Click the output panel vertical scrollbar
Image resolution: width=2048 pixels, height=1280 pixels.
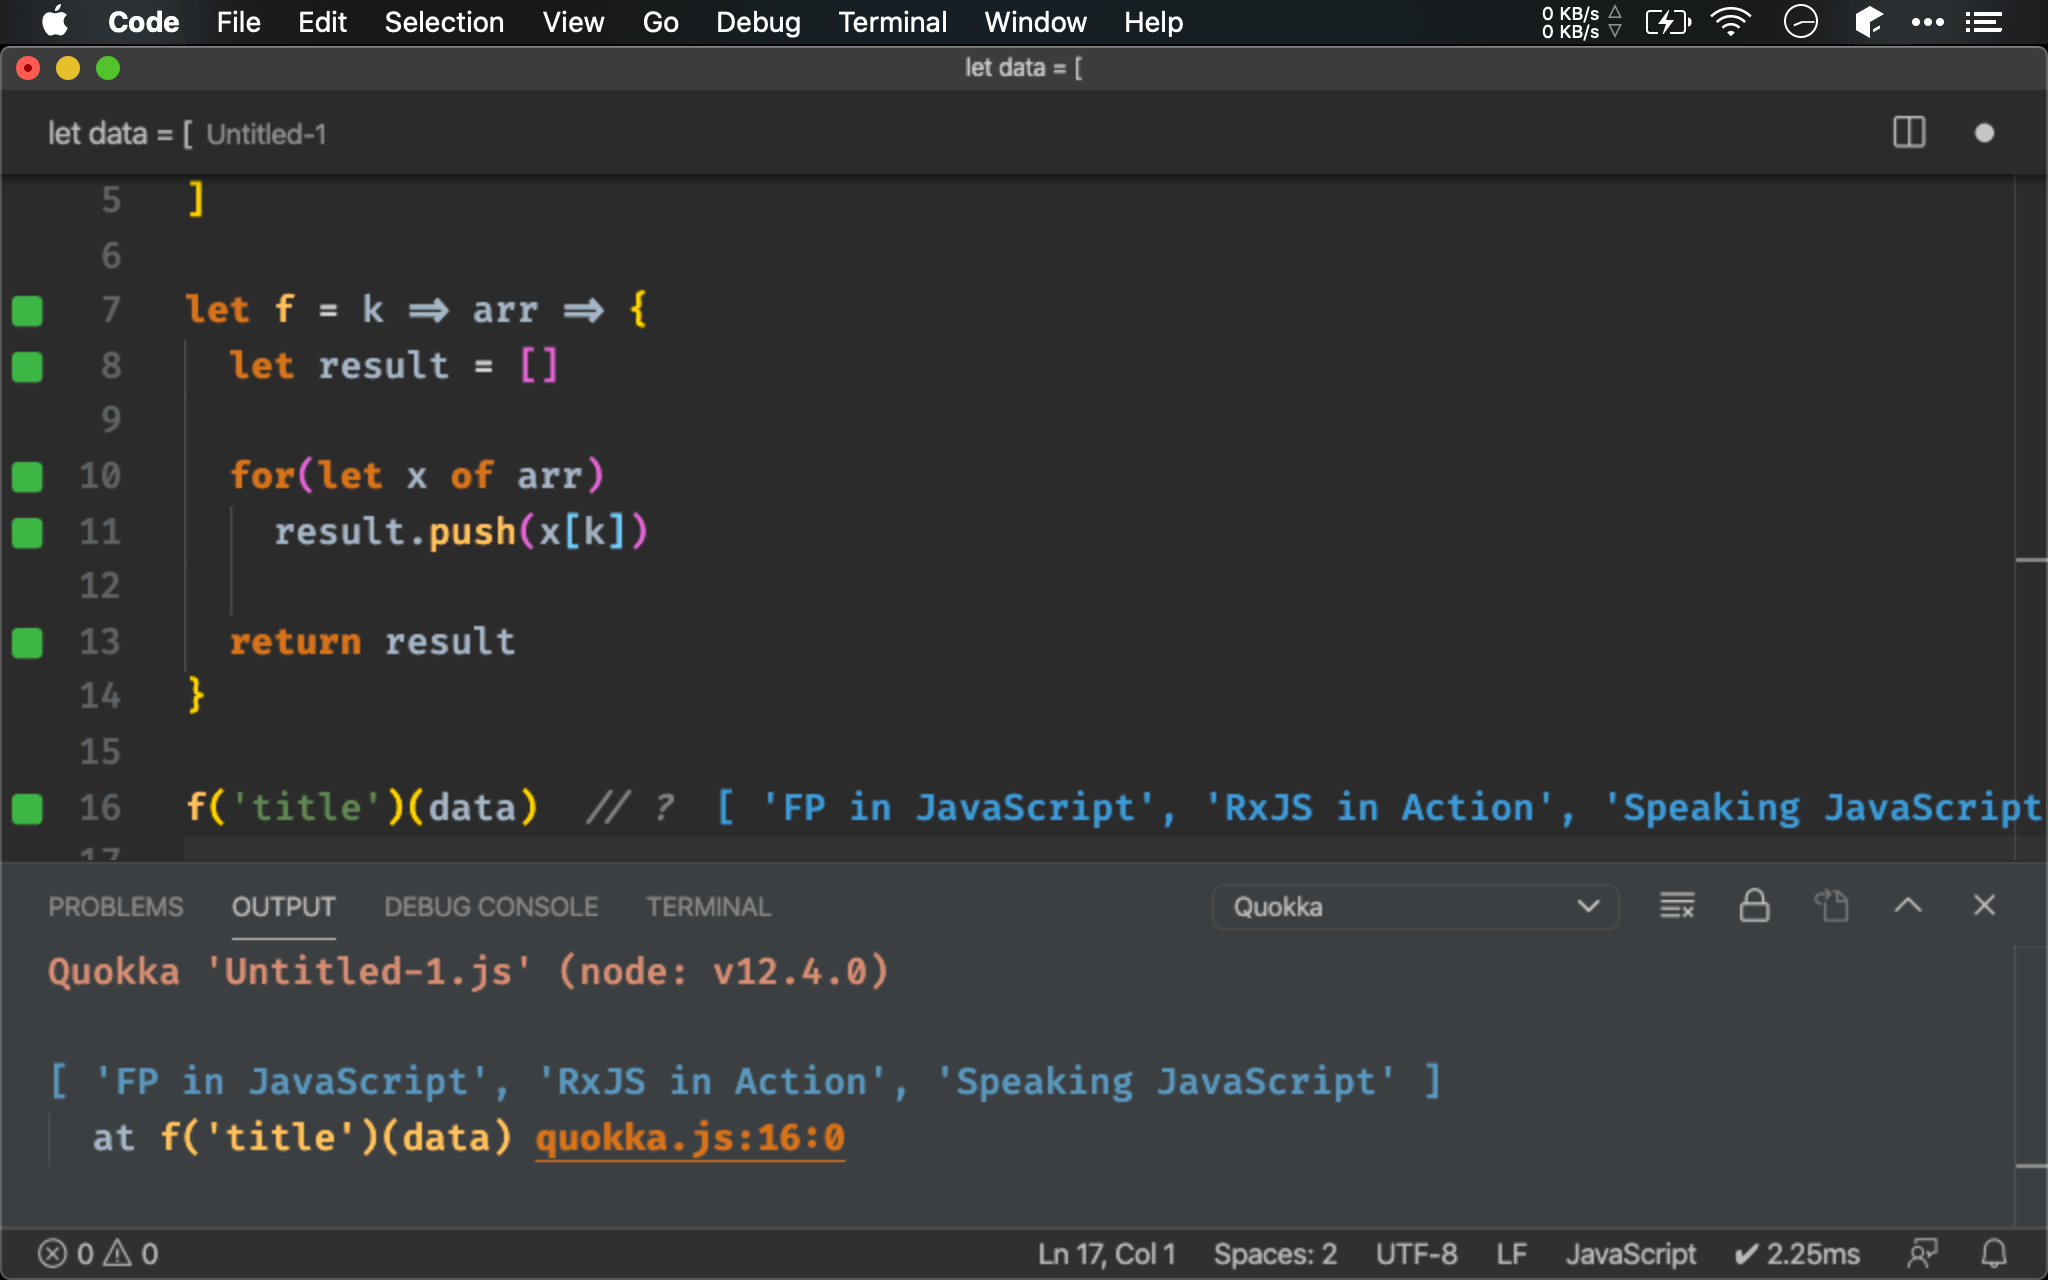coord(2031,1086)
